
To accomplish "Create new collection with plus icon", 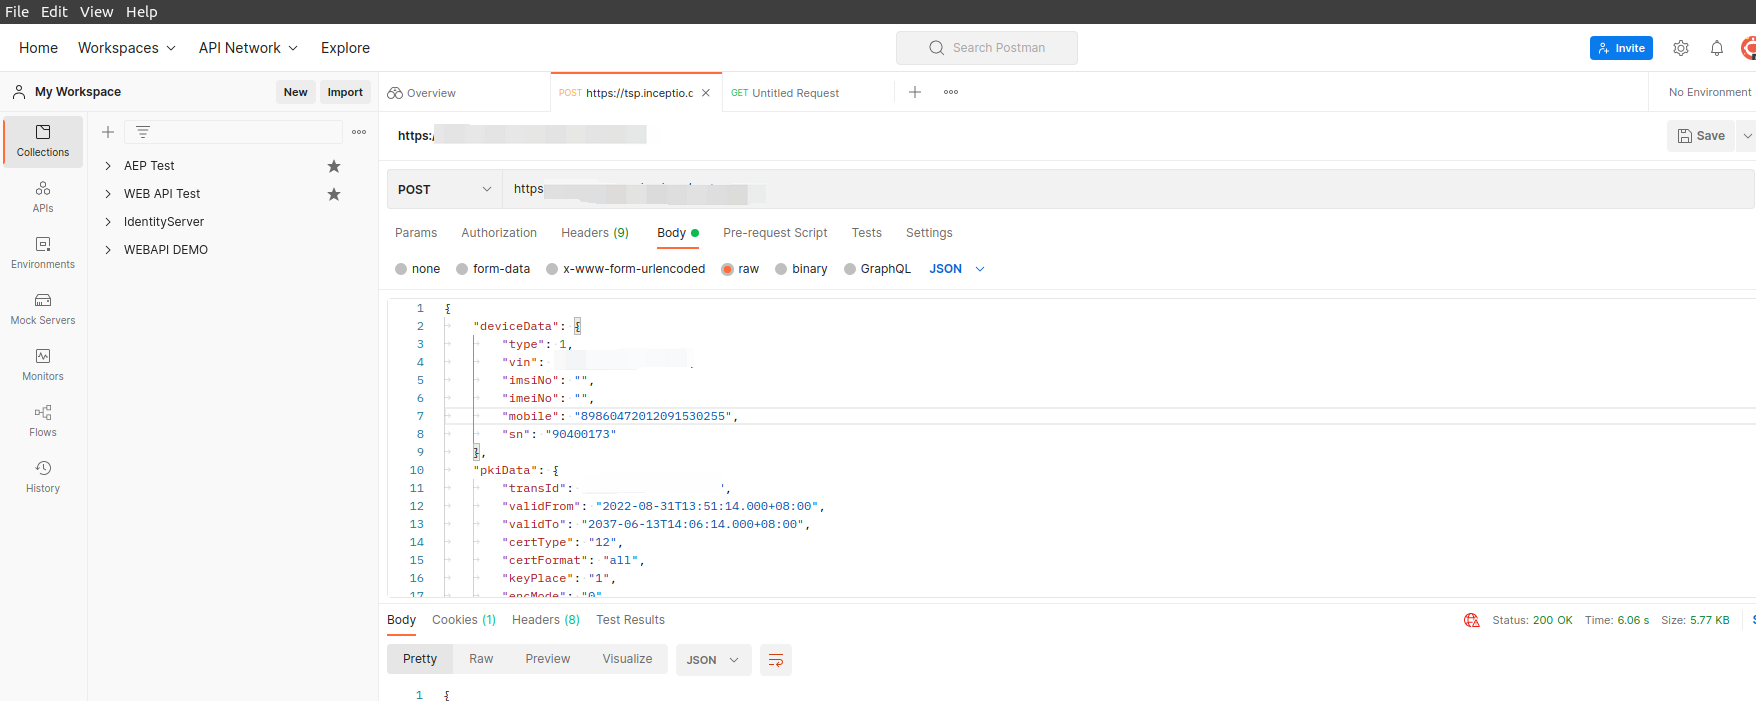I will tap(108, 132).
